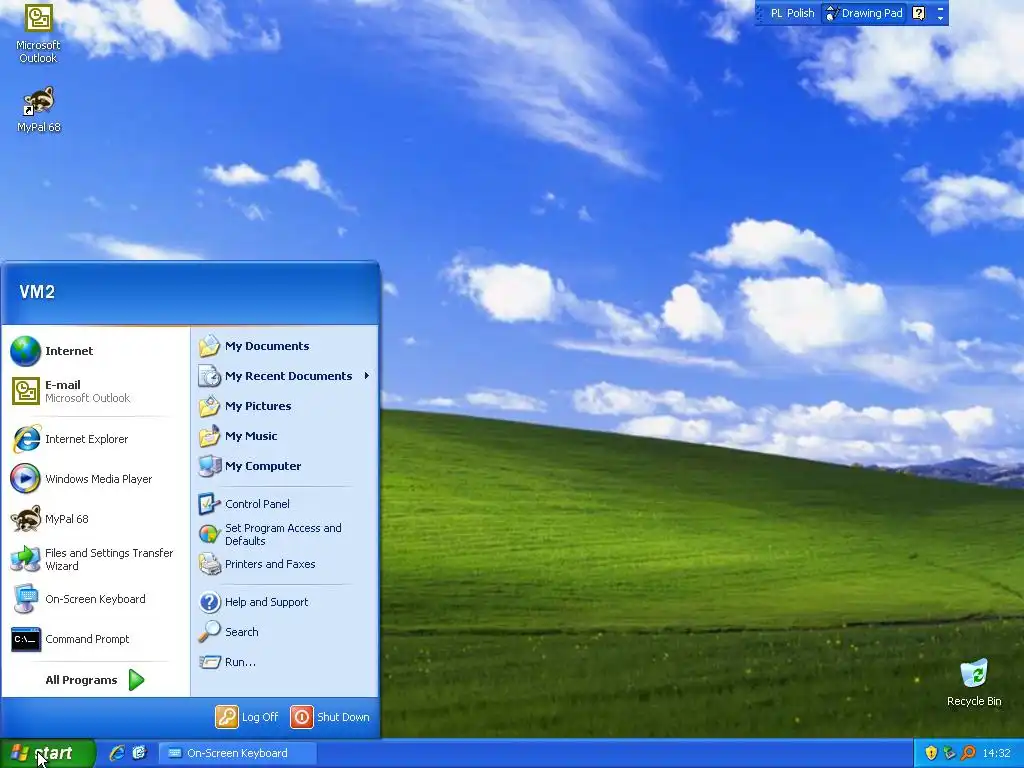Open the Drawing Pad language bar button
Viewport: 1024px width, 768px height.
864,13
